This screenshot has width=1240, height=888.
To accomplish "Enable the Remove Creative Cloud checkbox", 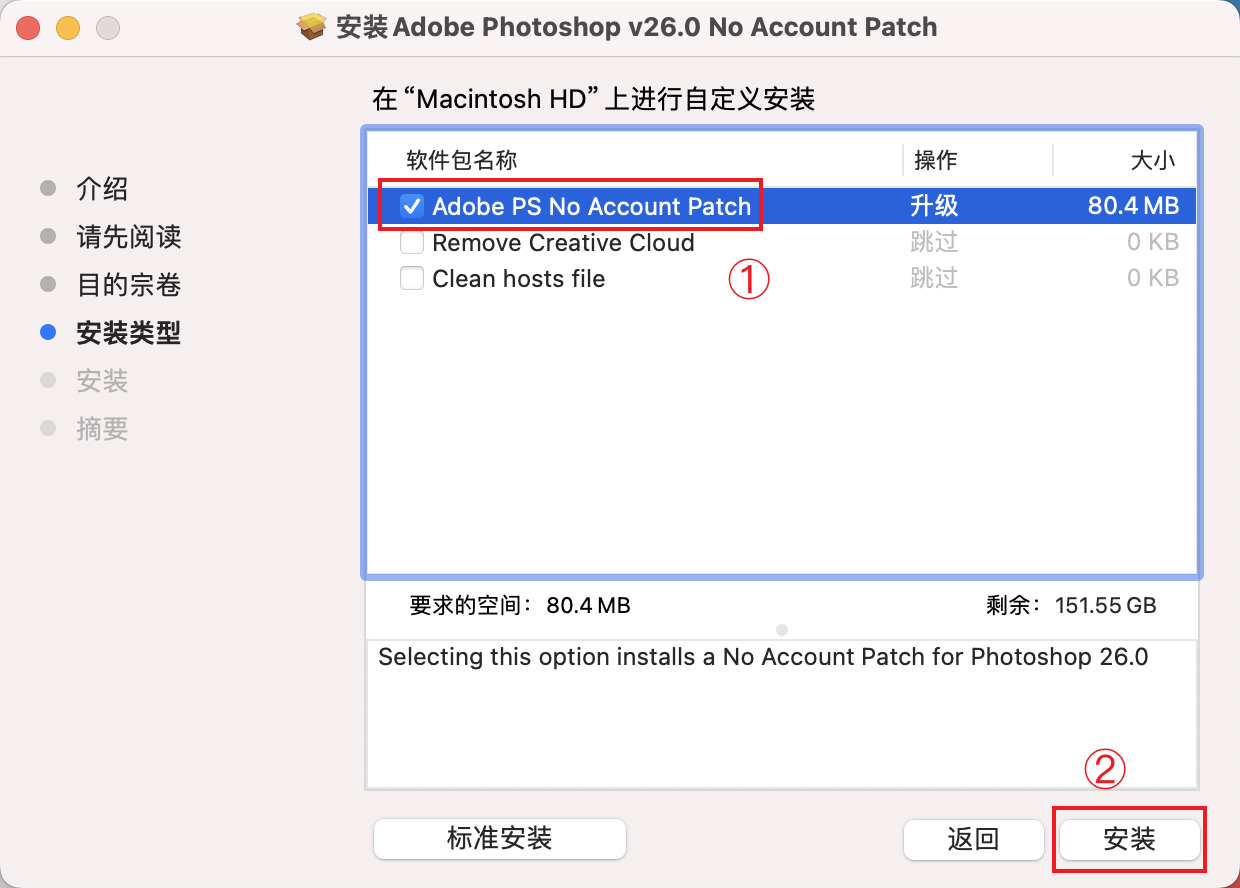I will pyautogui.click(x=412, y=243).
